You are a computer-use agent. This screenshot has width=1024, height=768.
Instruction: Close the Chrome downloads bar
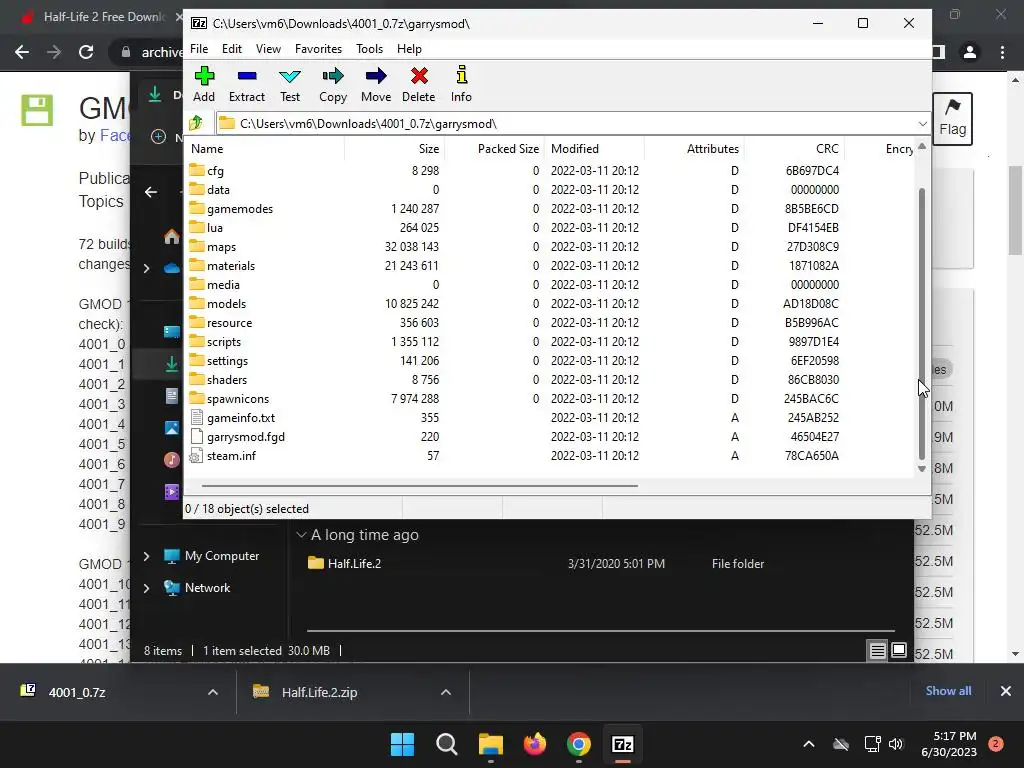[1006, 691]
